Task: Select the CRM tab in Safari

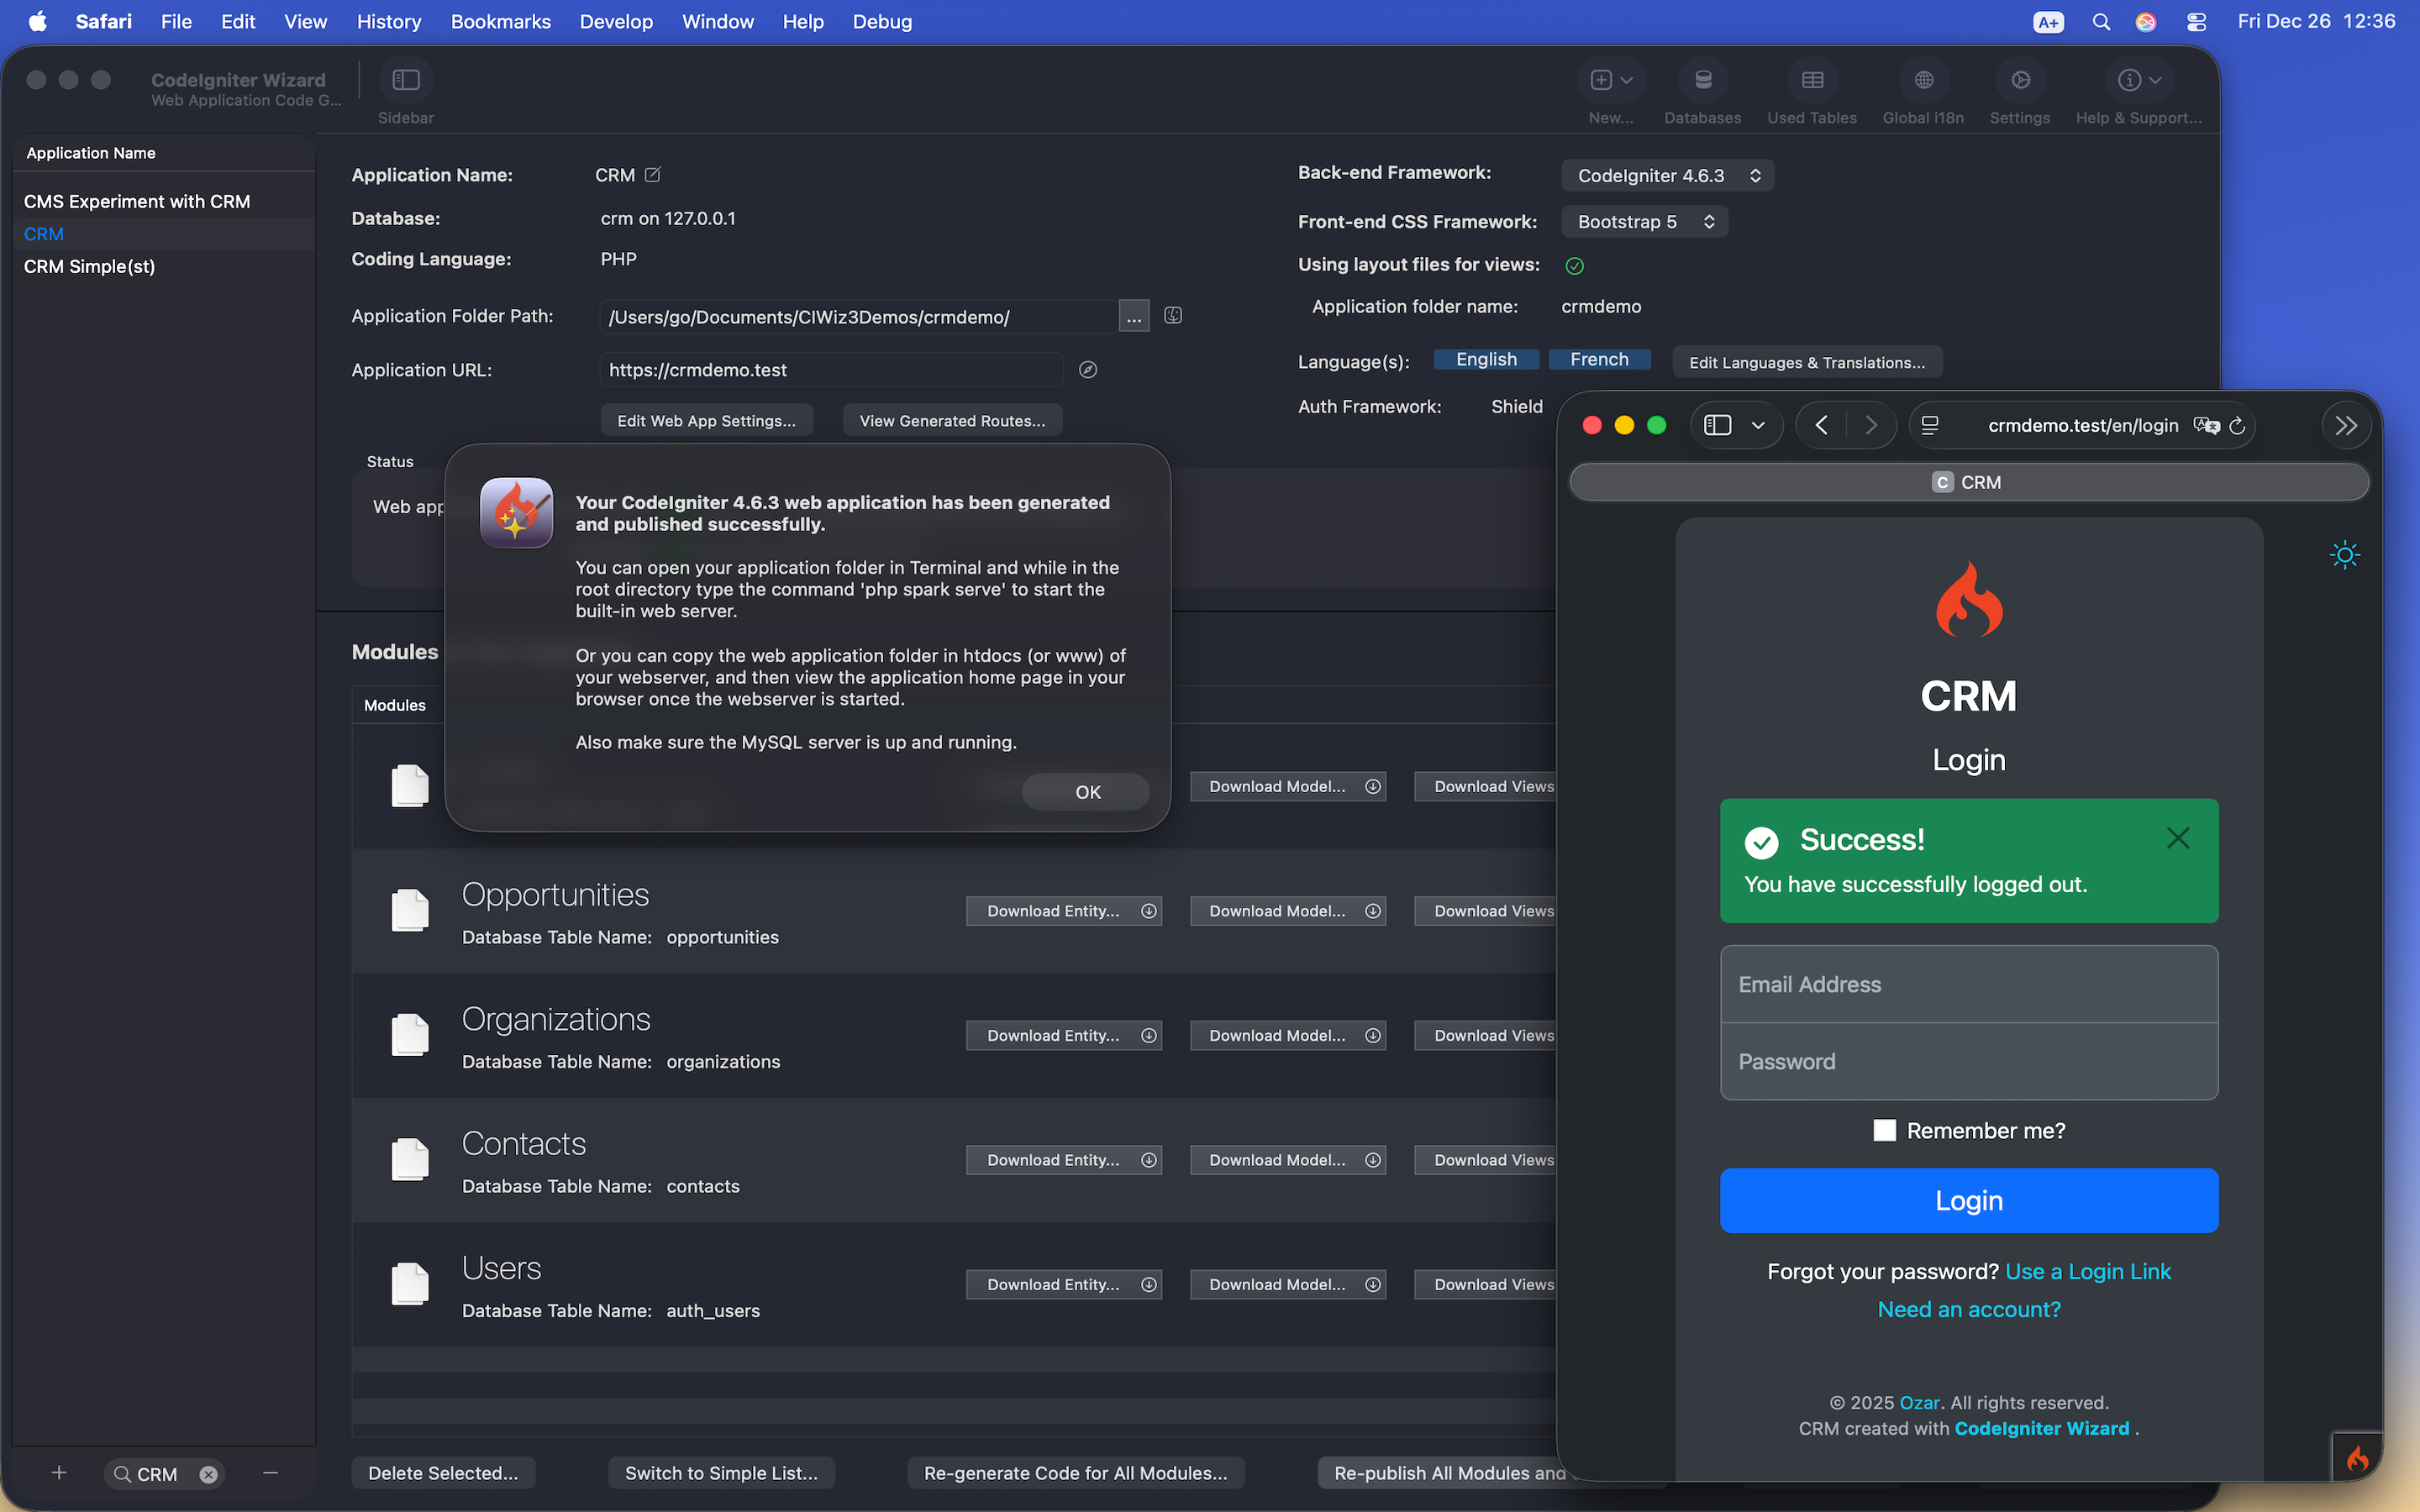Action: (1968, 482)
